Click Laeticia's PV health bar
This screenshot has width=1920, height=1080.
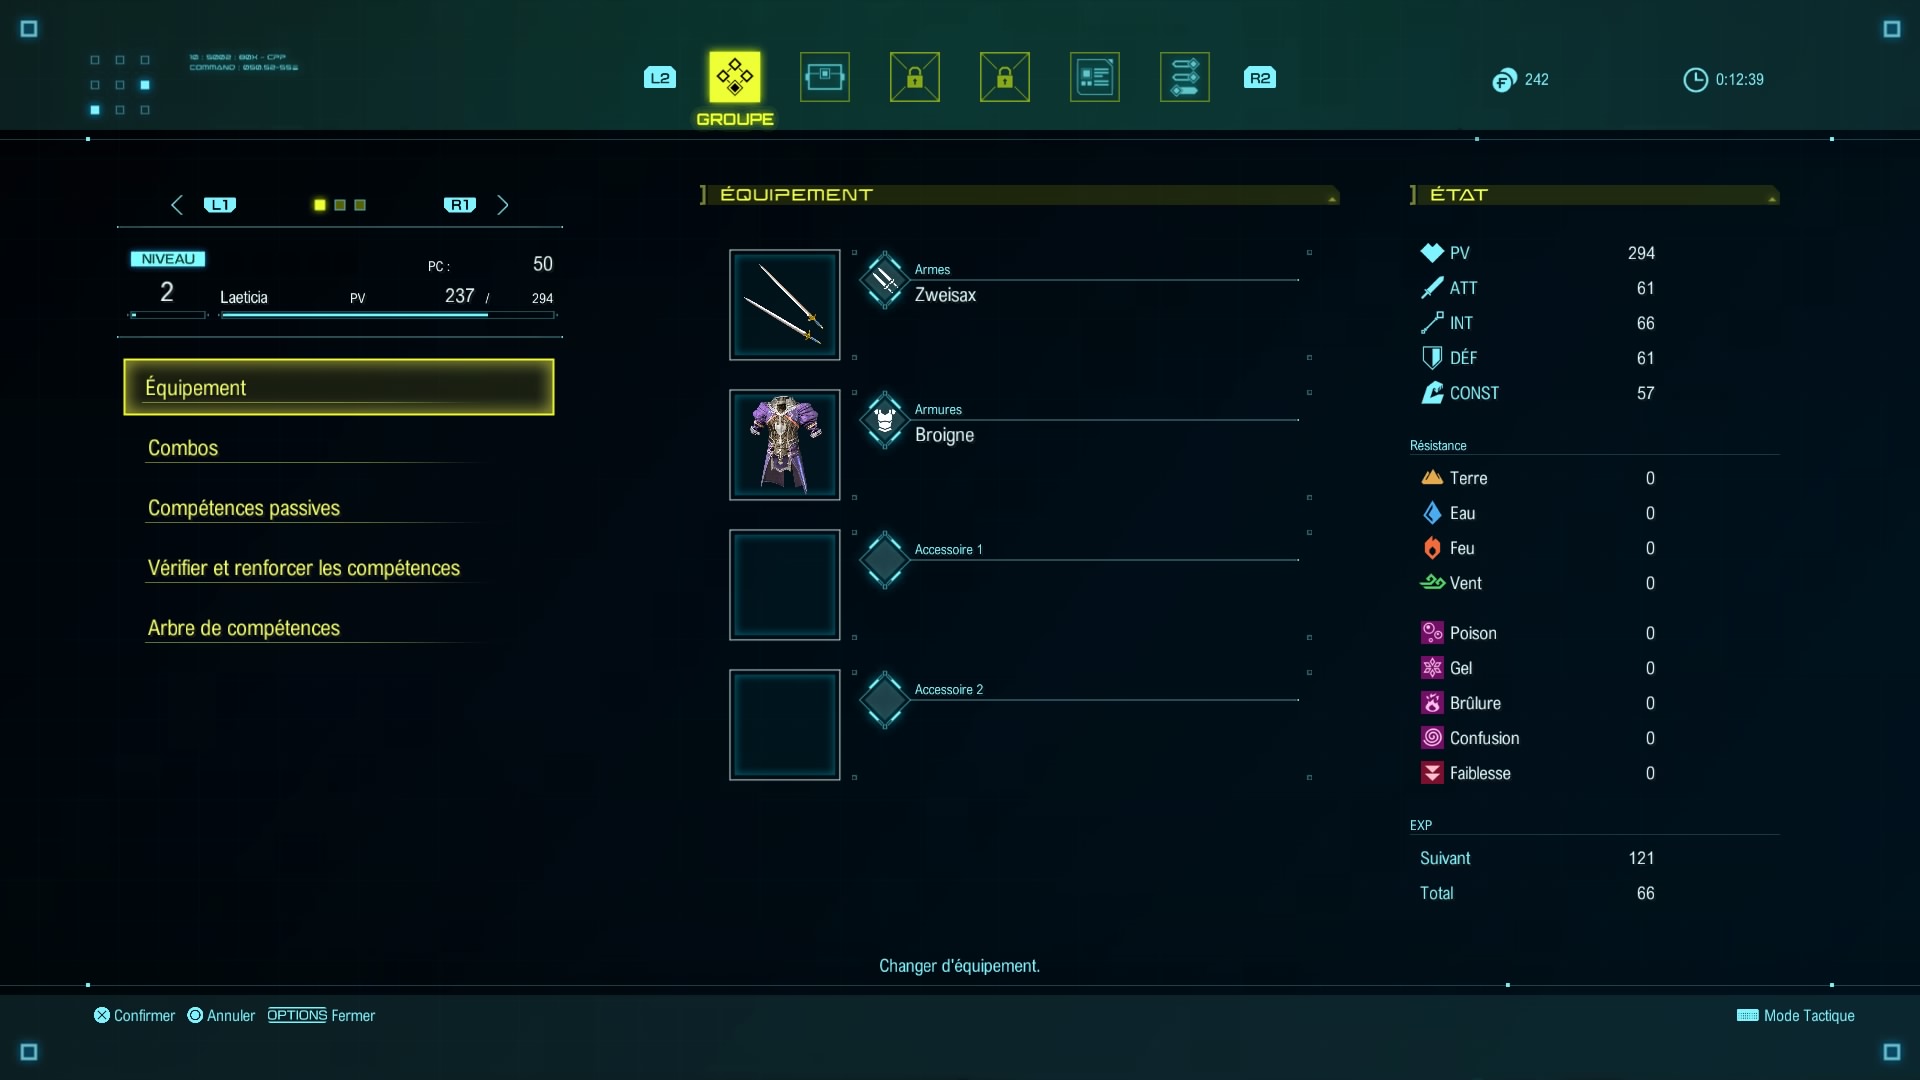click(387, 315)
